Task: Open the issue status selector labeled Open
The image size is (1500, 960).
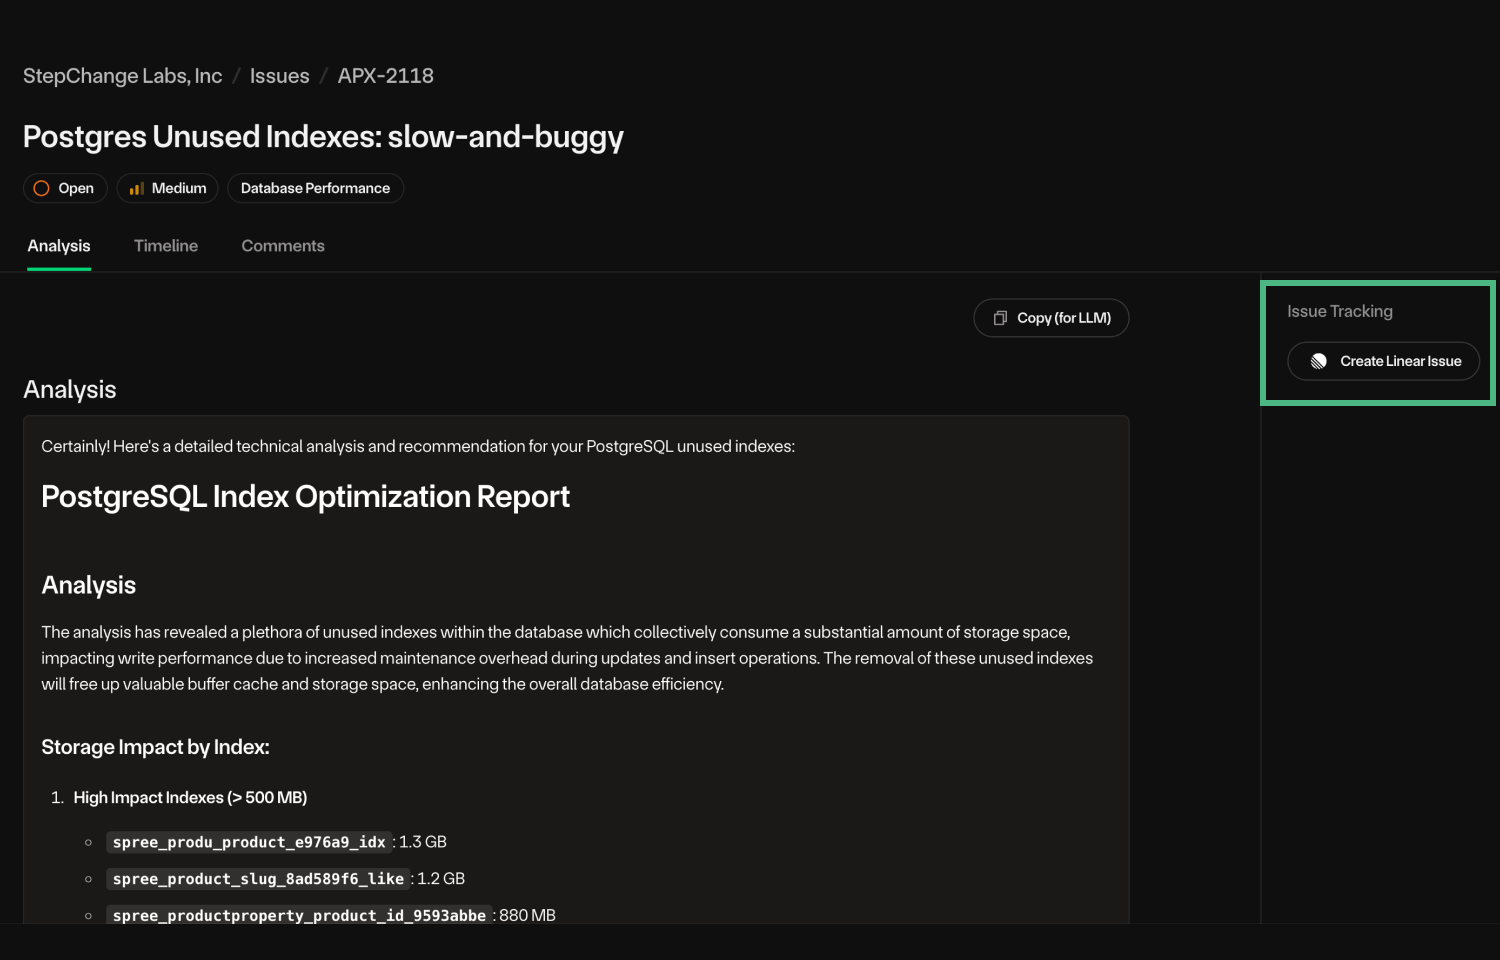Action: pos(65,188)
